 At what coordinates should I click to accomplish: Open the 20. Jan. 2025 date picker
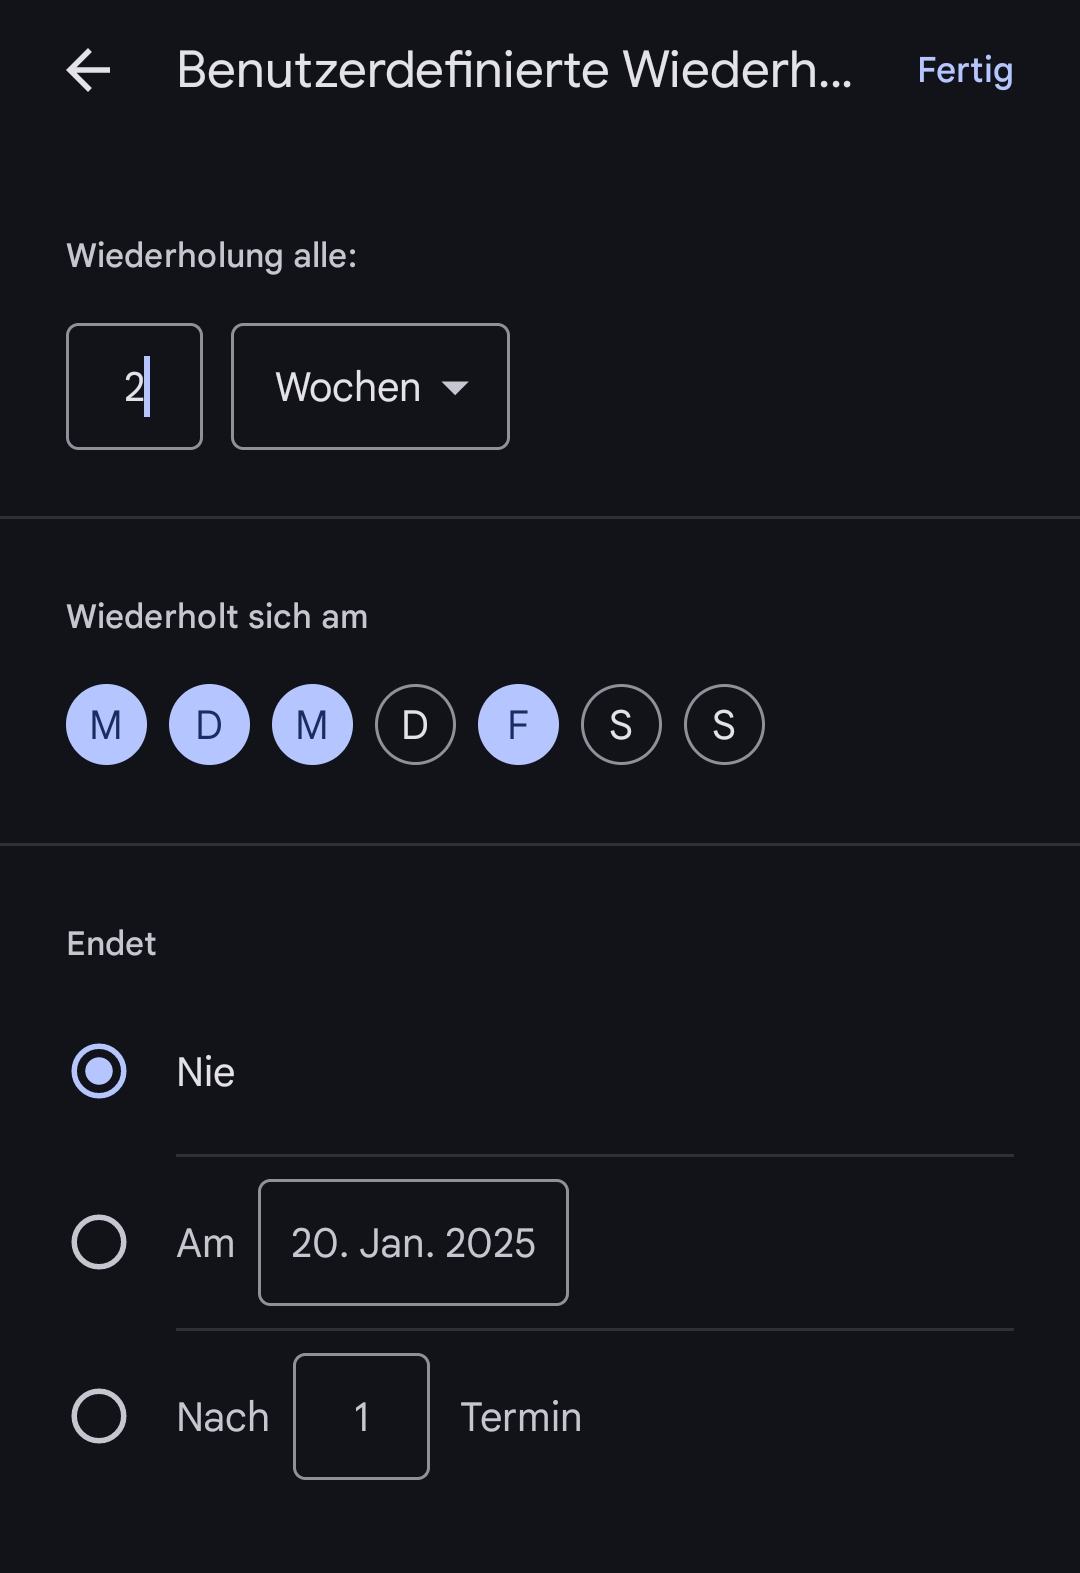413,1243
